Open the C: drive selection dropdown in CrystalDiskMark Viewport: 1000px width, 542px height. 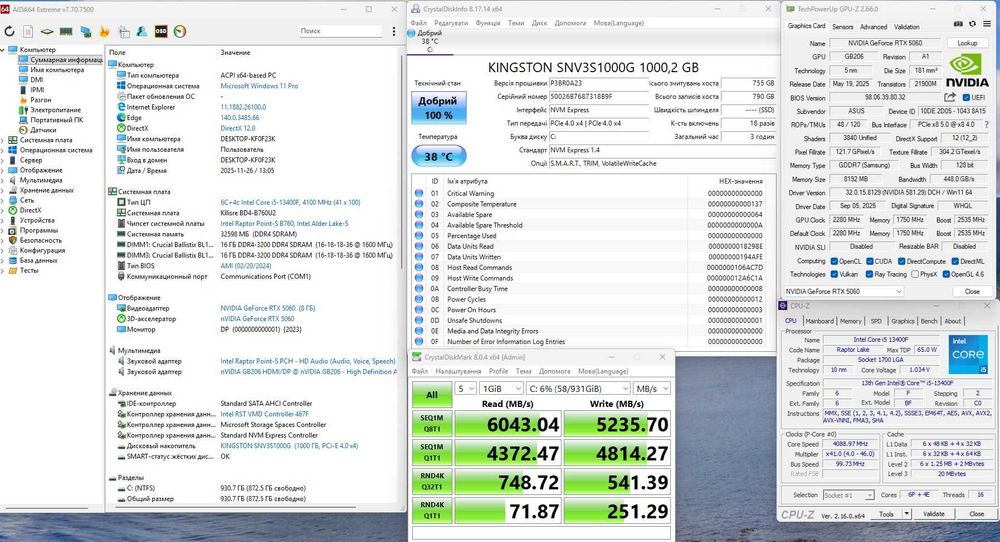578,388
